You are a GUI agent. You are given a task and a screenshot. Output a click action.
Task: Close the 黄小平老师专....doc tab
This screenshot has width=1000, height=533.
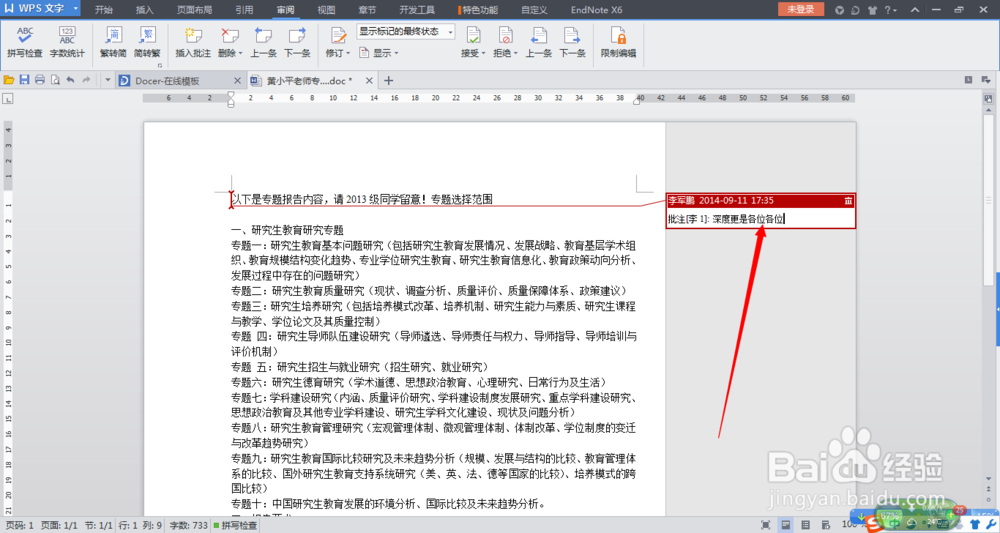[369, 80]
